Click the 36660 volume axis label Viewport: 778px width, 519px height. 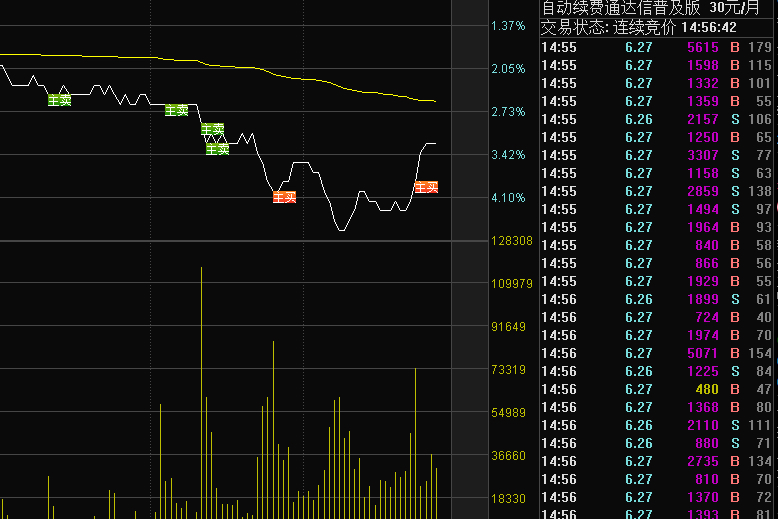pos(508,455)
